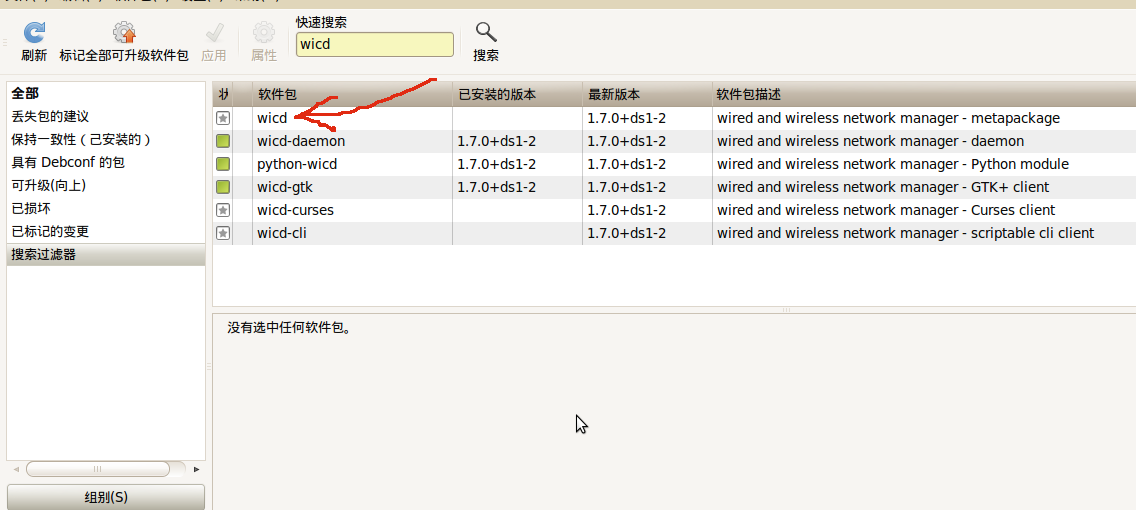Click the quick search field containing wicd
Viewport: 1136px width, 510px height.
375,44
